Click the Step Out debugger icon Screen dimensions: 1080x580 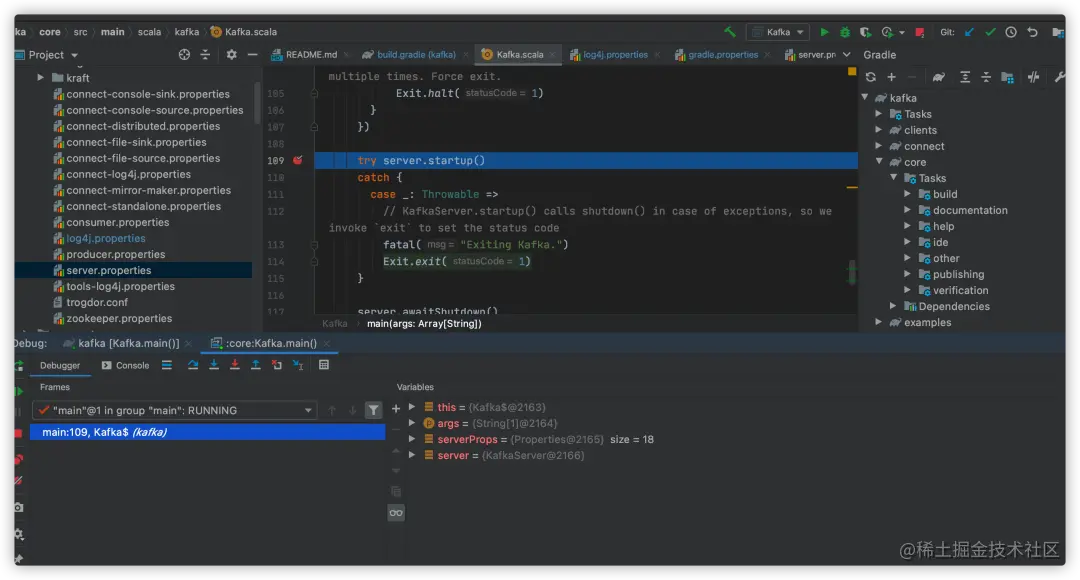(x=256, y=365)
